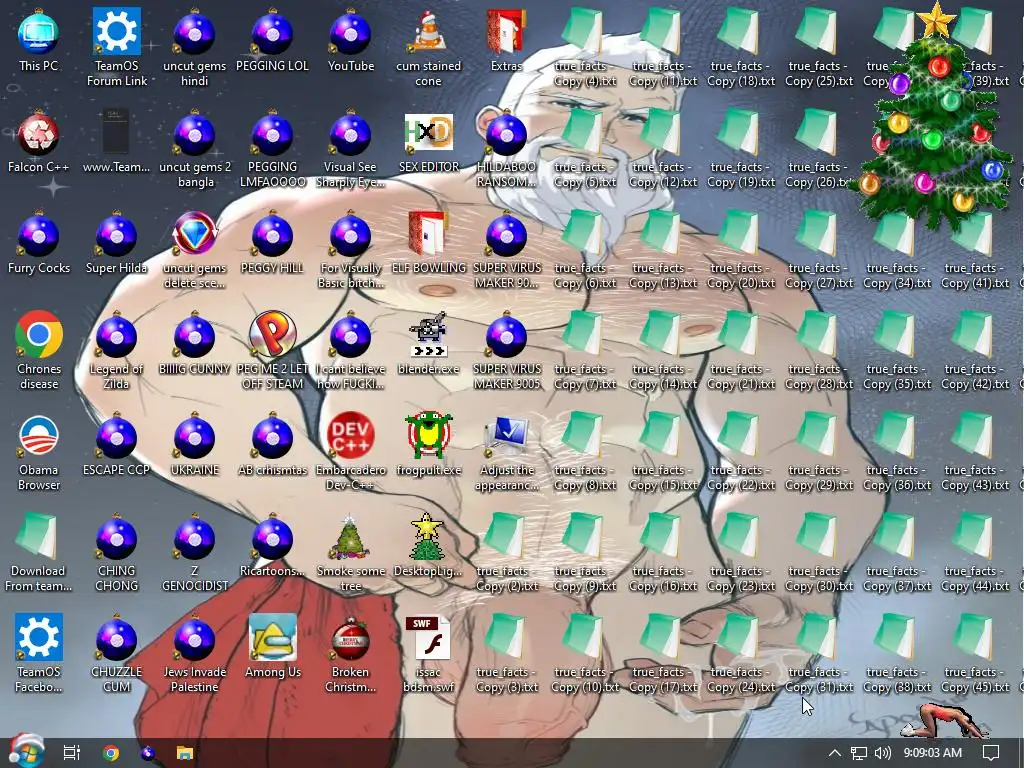Open File Explorer from the taskbar

point(185,753)
